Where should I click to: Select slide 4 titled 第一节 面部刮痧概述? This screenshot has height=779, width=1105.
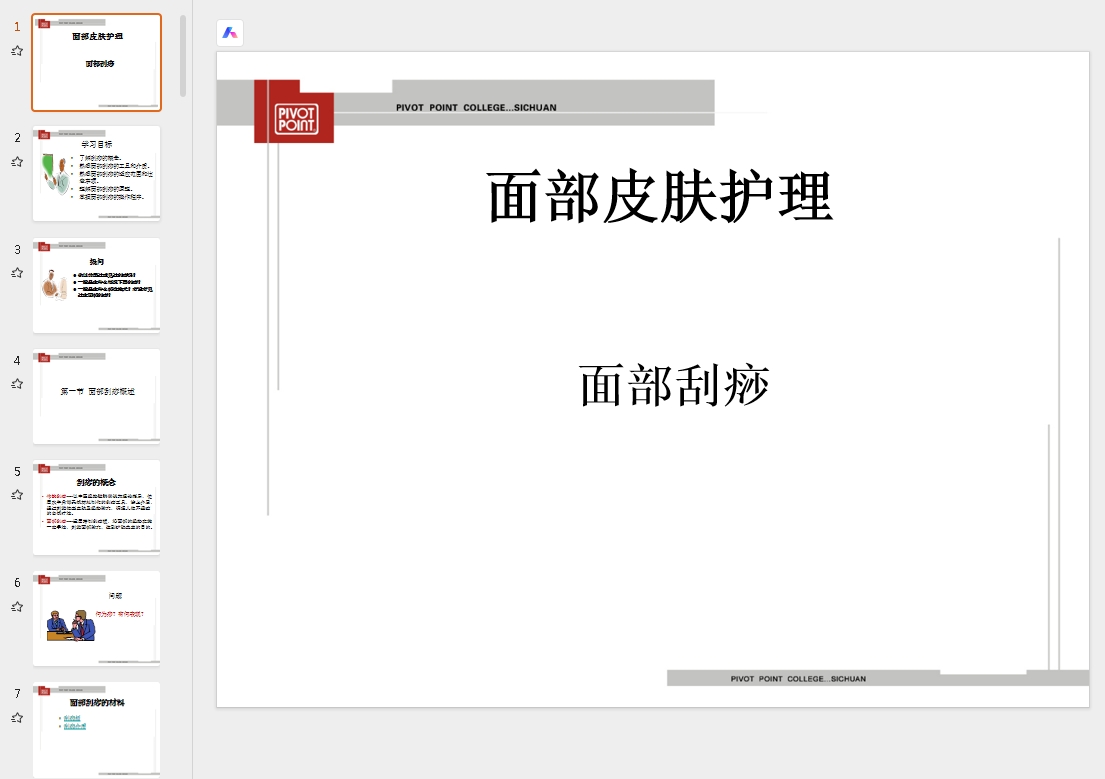(x=96, y=395)
